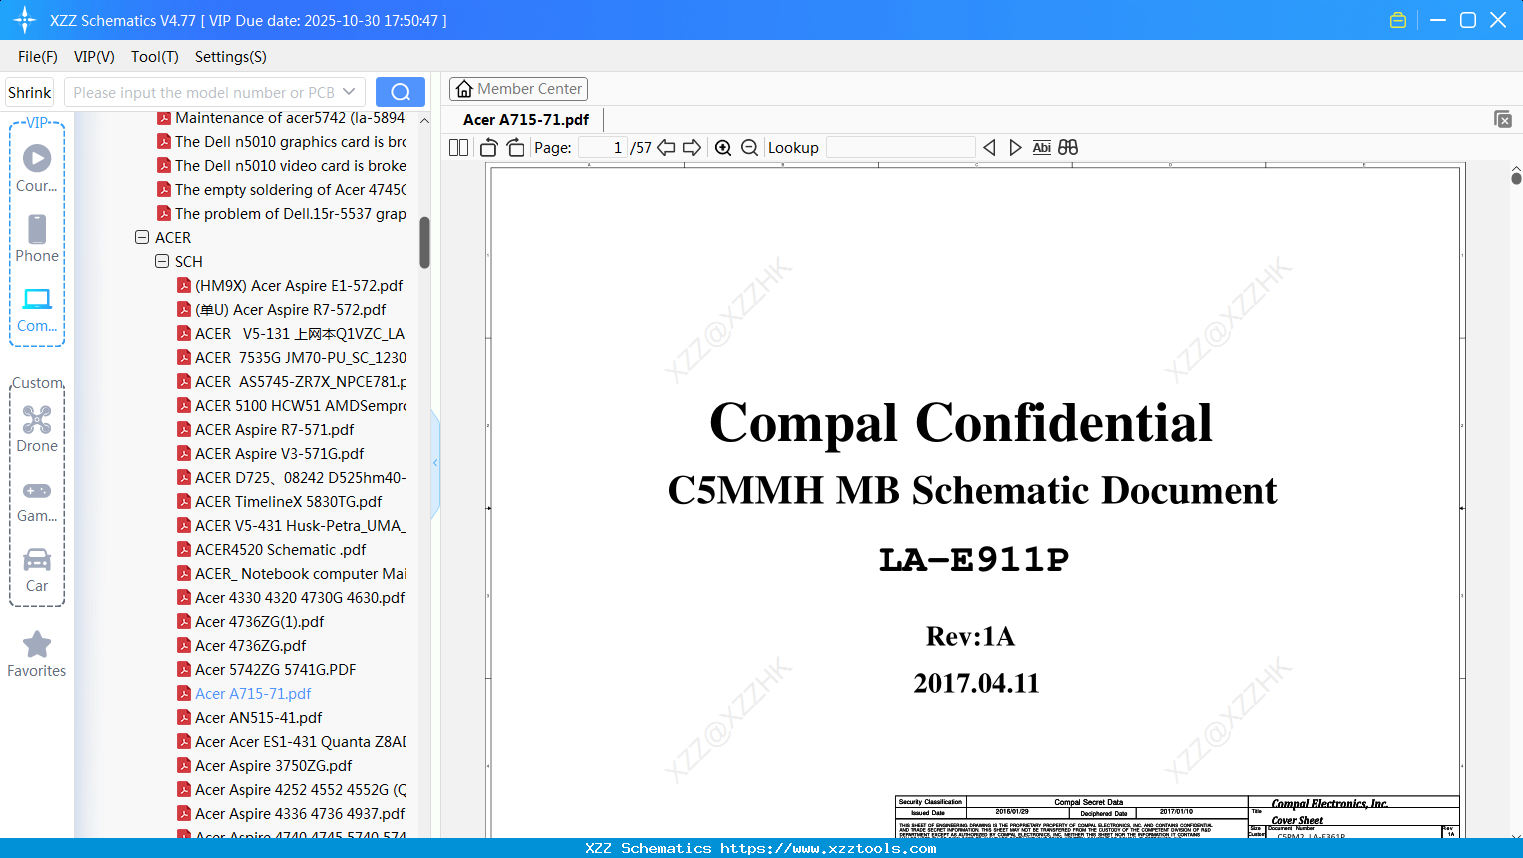Click the Lookup text field

tap(901, 148)
